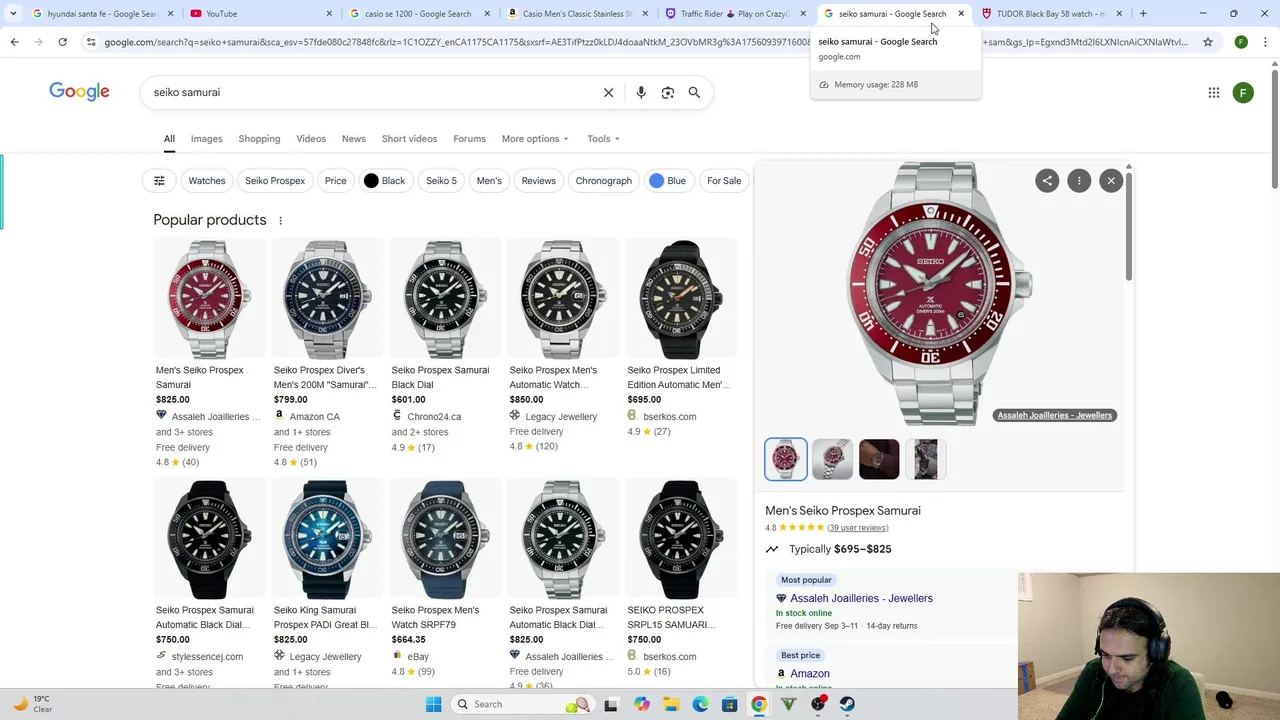Open Popular products three-dot options
The height and width of the screenshot is (720, 1280).
[x=280, y=220]
